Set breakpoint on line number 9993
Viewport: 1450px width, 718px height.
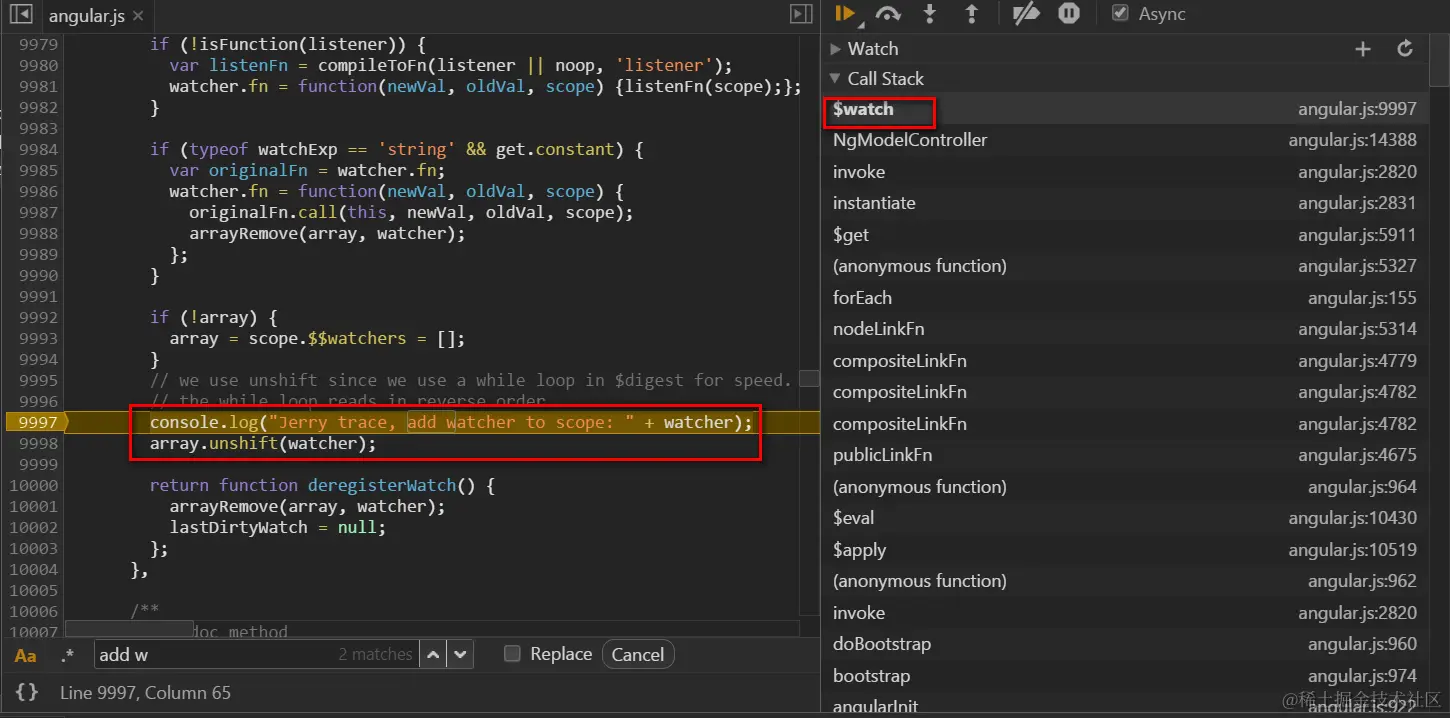point(38,338)
